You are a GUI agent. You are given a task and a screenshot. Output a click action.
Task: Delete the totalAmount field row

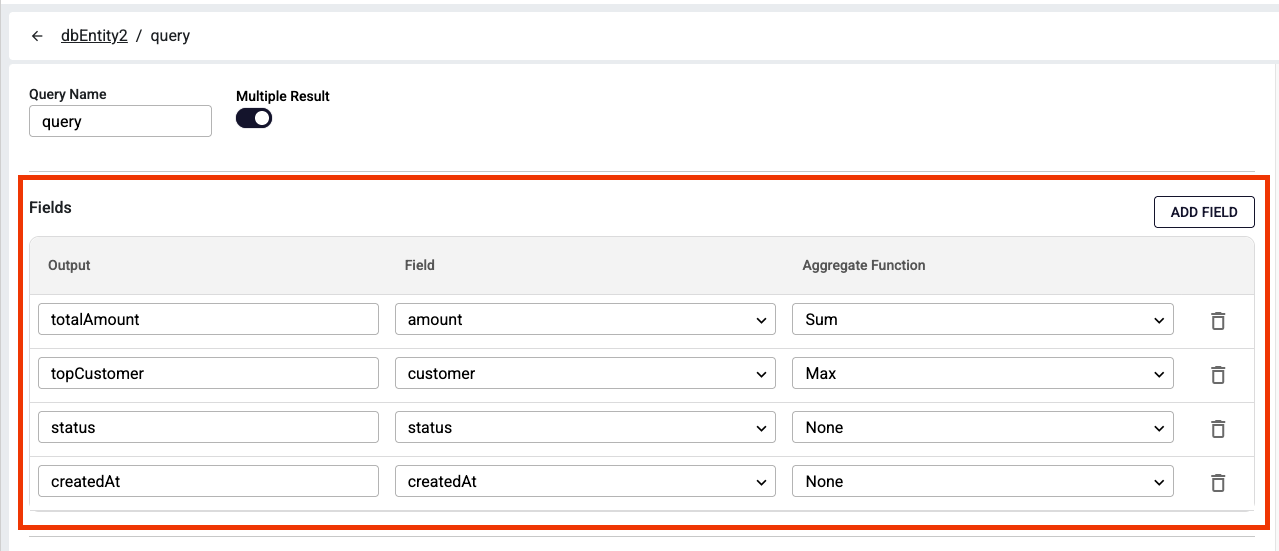pyautogui.click(x=1217, y=321)
